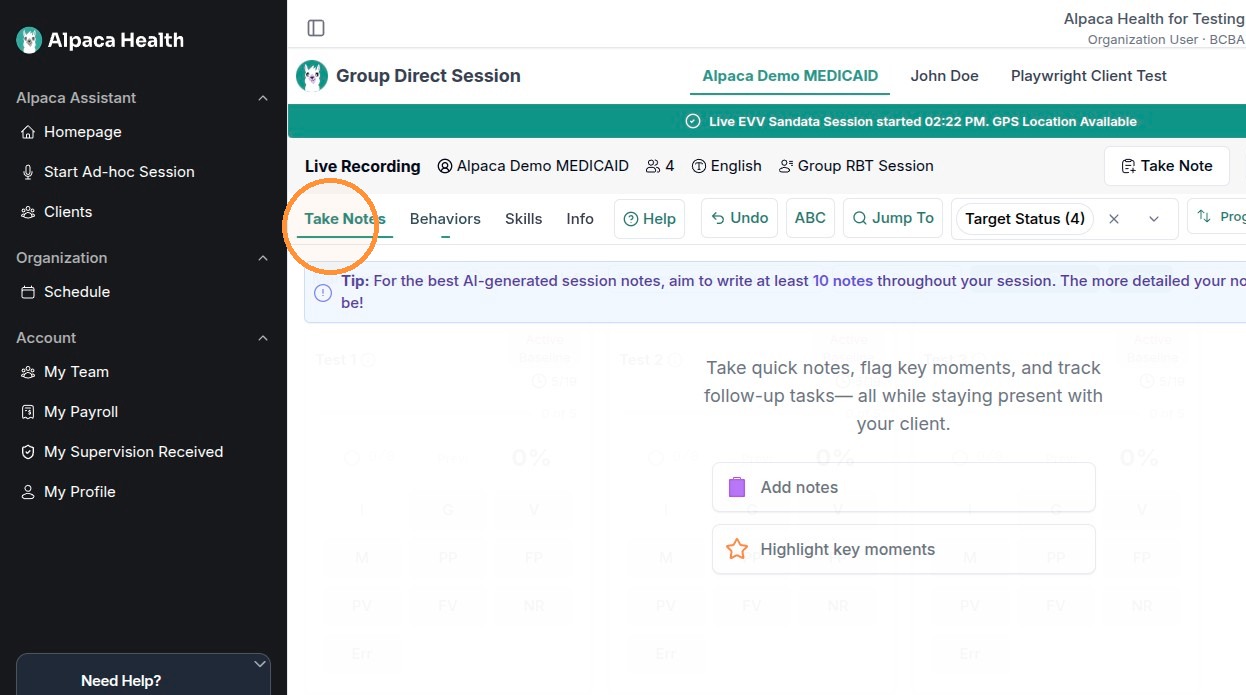The image size is (1246, 695).
Task: Open the Schedule sidebar item
Action: click(x=76, y=292)
